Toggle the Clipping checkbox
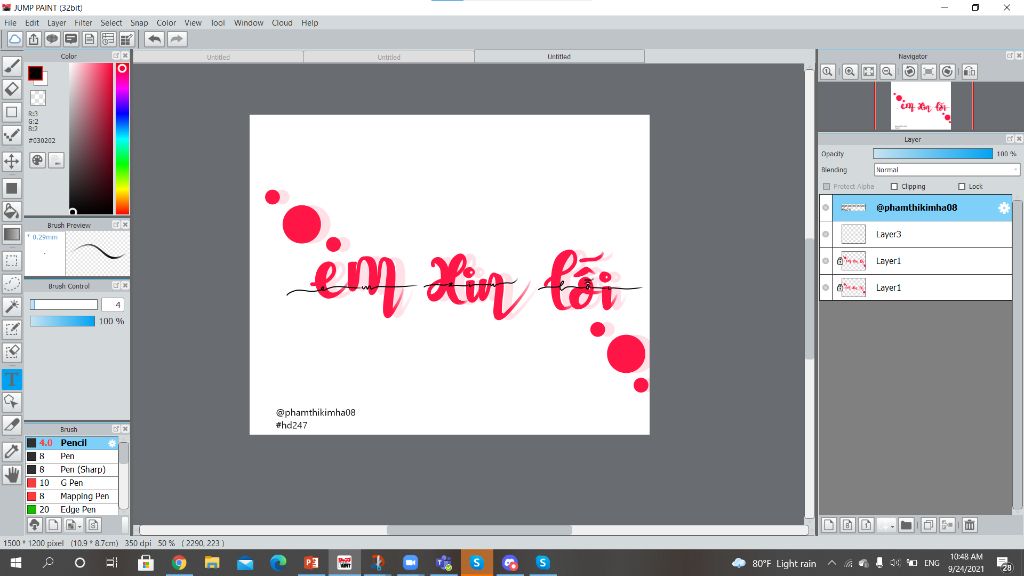This screenshot has height=576, width=1024. point(895,187)
